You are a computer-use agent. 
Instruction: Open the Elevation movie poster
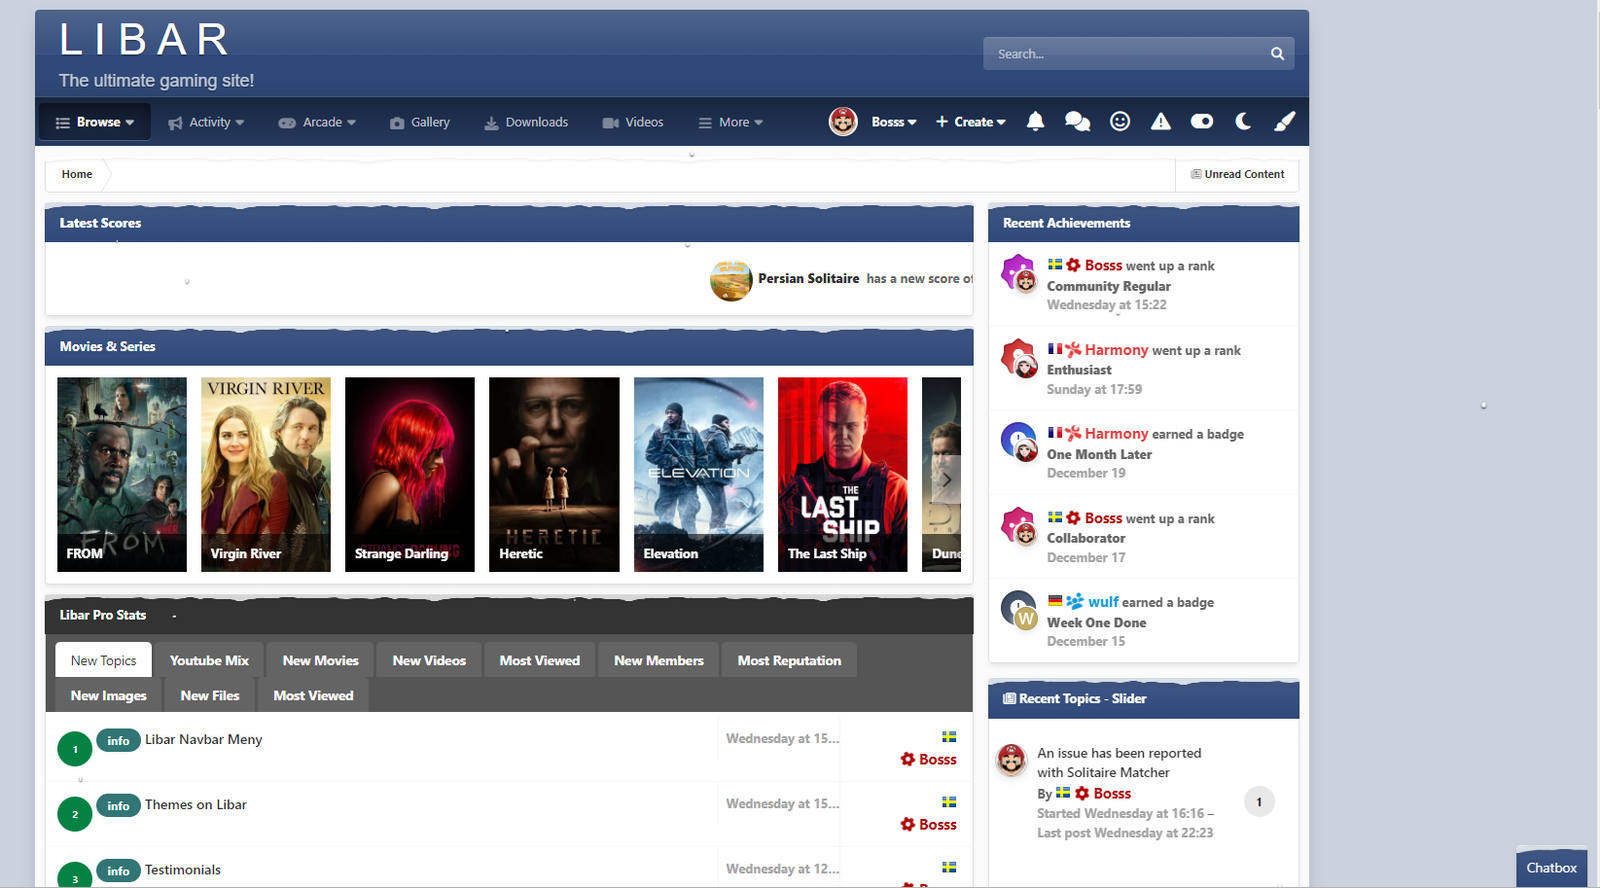tap(699, 474)
